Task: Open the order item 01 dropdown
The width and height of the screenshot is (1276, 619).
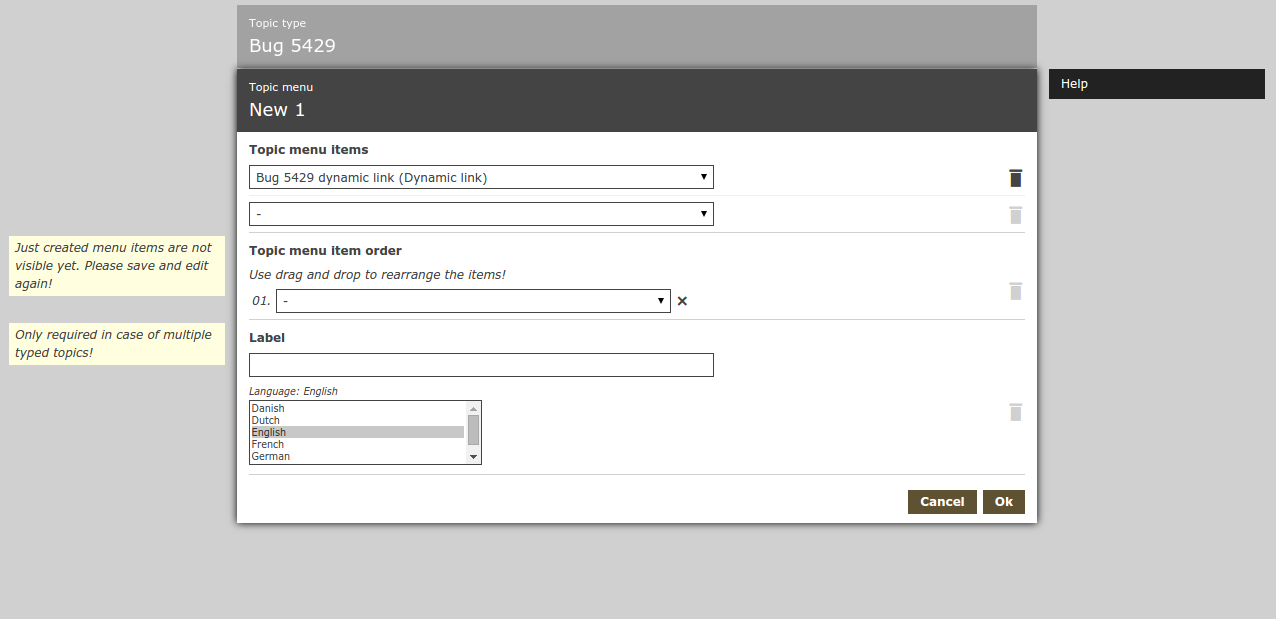Action: click(473, 301)
